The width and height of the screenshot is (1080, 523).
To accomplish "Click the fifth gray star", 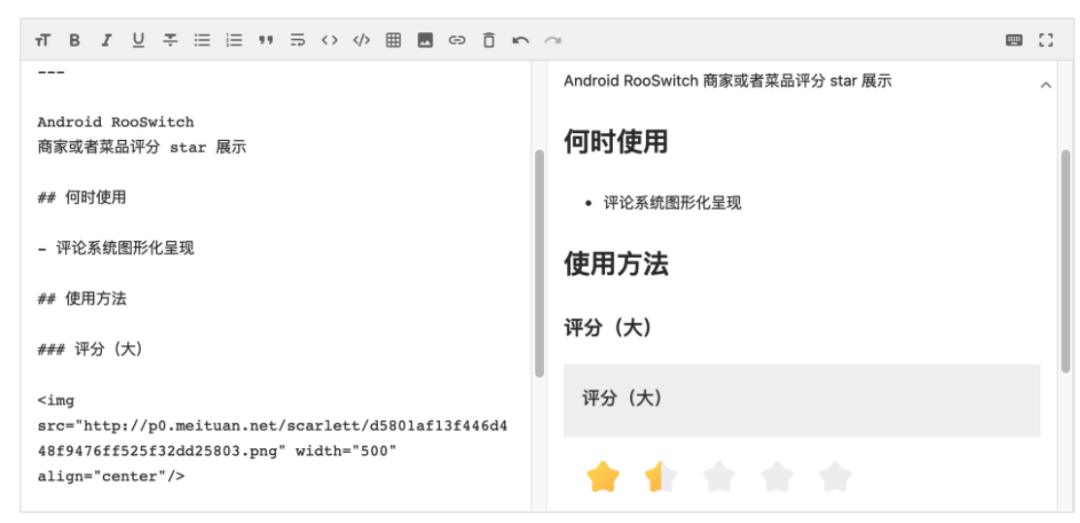I will tap(835, 477).
